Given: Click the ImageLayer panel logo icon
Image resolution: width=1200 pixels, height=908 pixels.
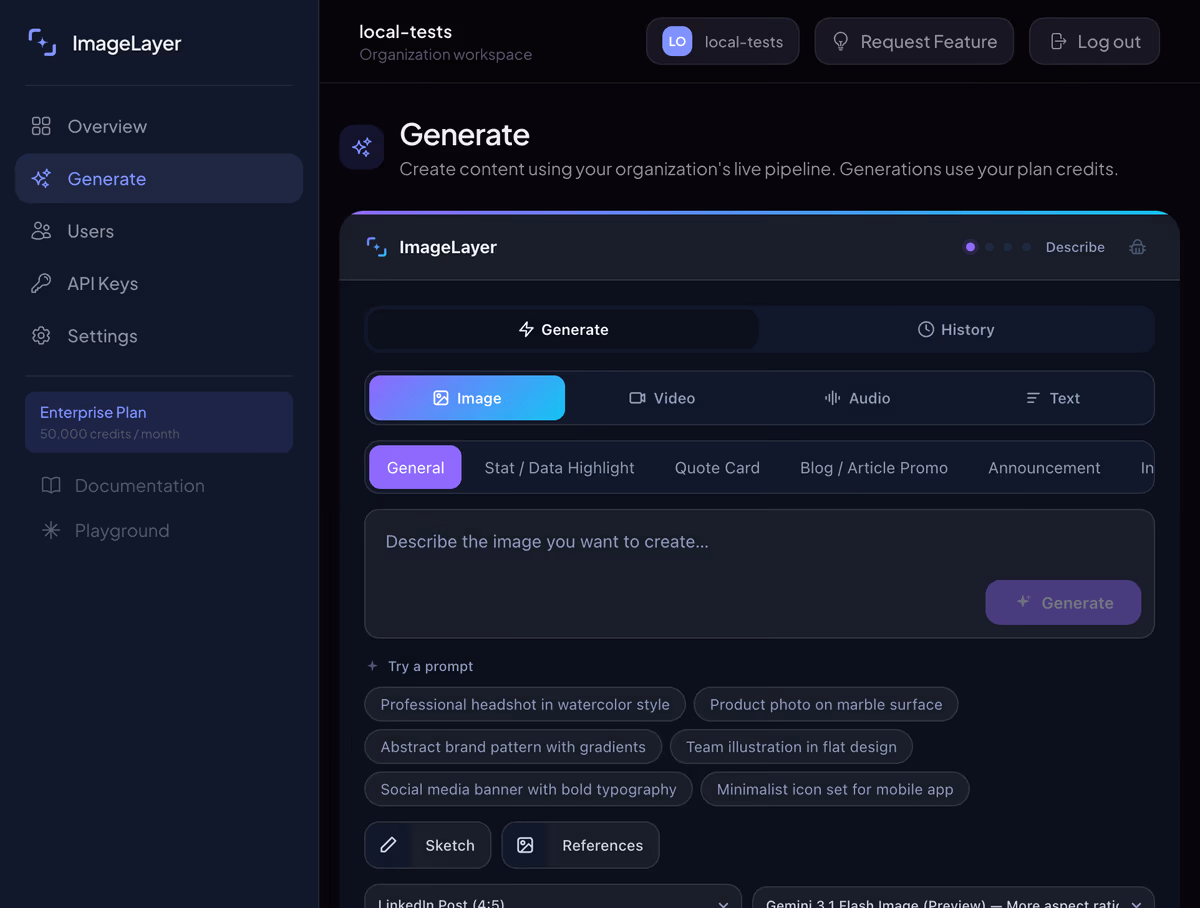Looking at the screenshot, I should point(377,247).
